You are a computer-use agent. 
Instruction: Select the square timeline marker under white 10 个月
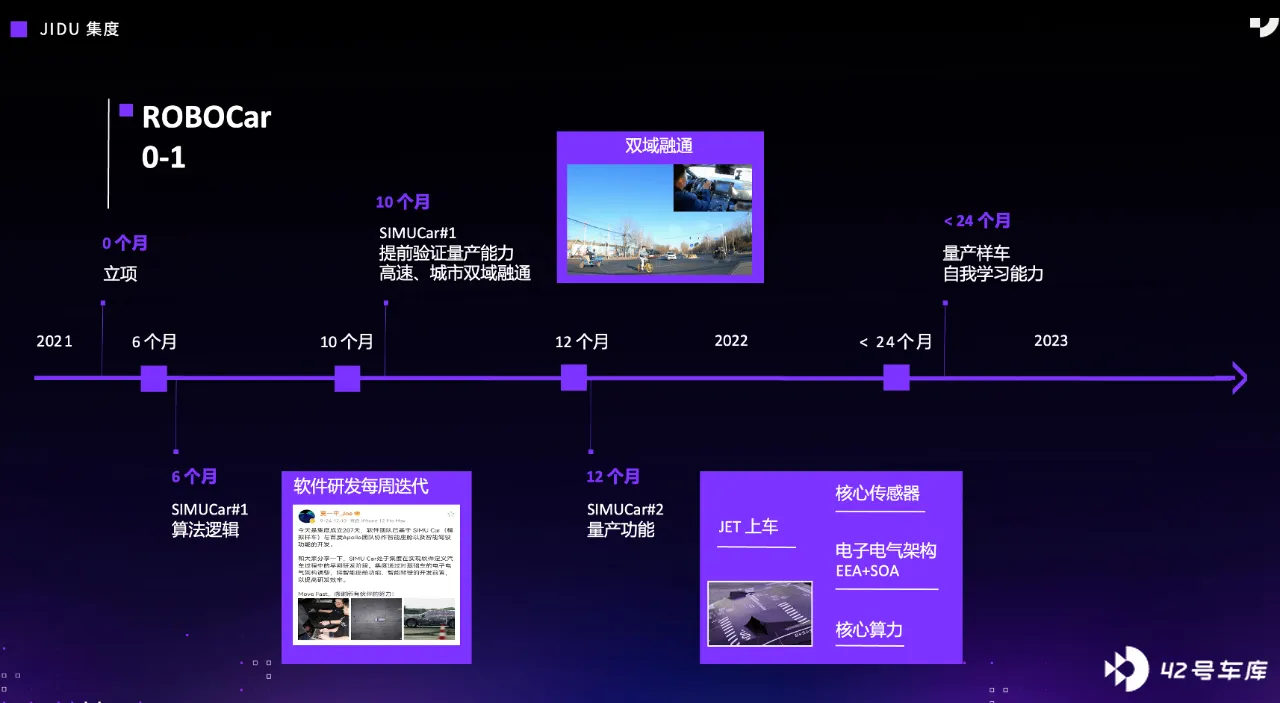click(347, 378)
